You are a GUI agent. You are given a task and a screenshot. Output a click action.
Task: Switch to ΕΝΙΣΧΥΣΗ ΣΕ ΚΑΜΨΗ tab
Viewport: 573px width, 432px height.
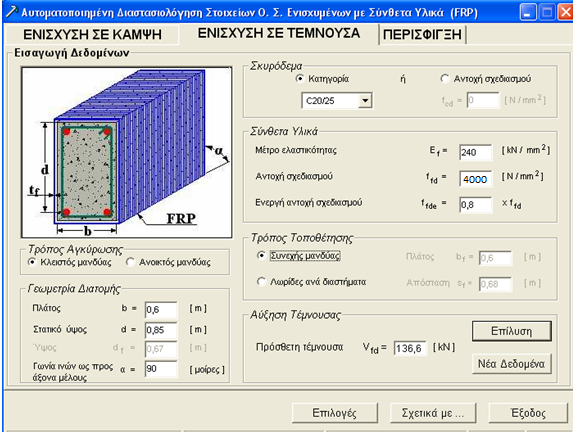tap(92, 35)
